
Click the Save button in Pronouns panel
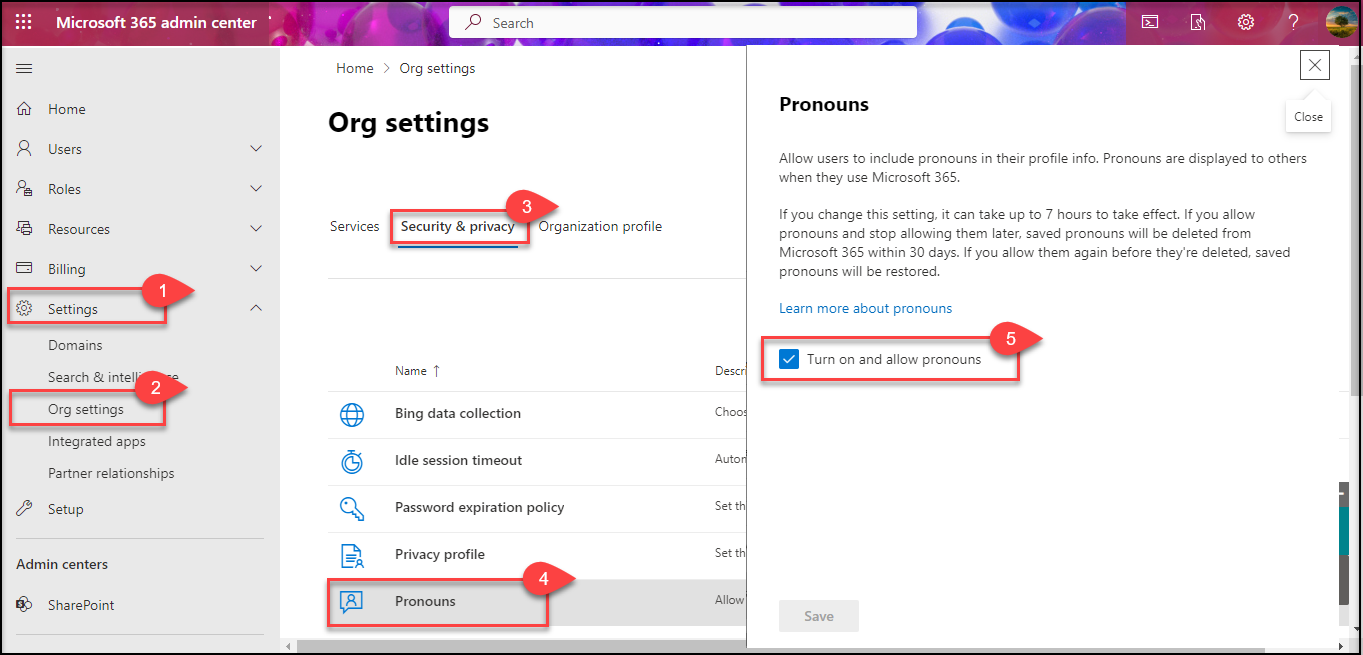click(818, 616)
